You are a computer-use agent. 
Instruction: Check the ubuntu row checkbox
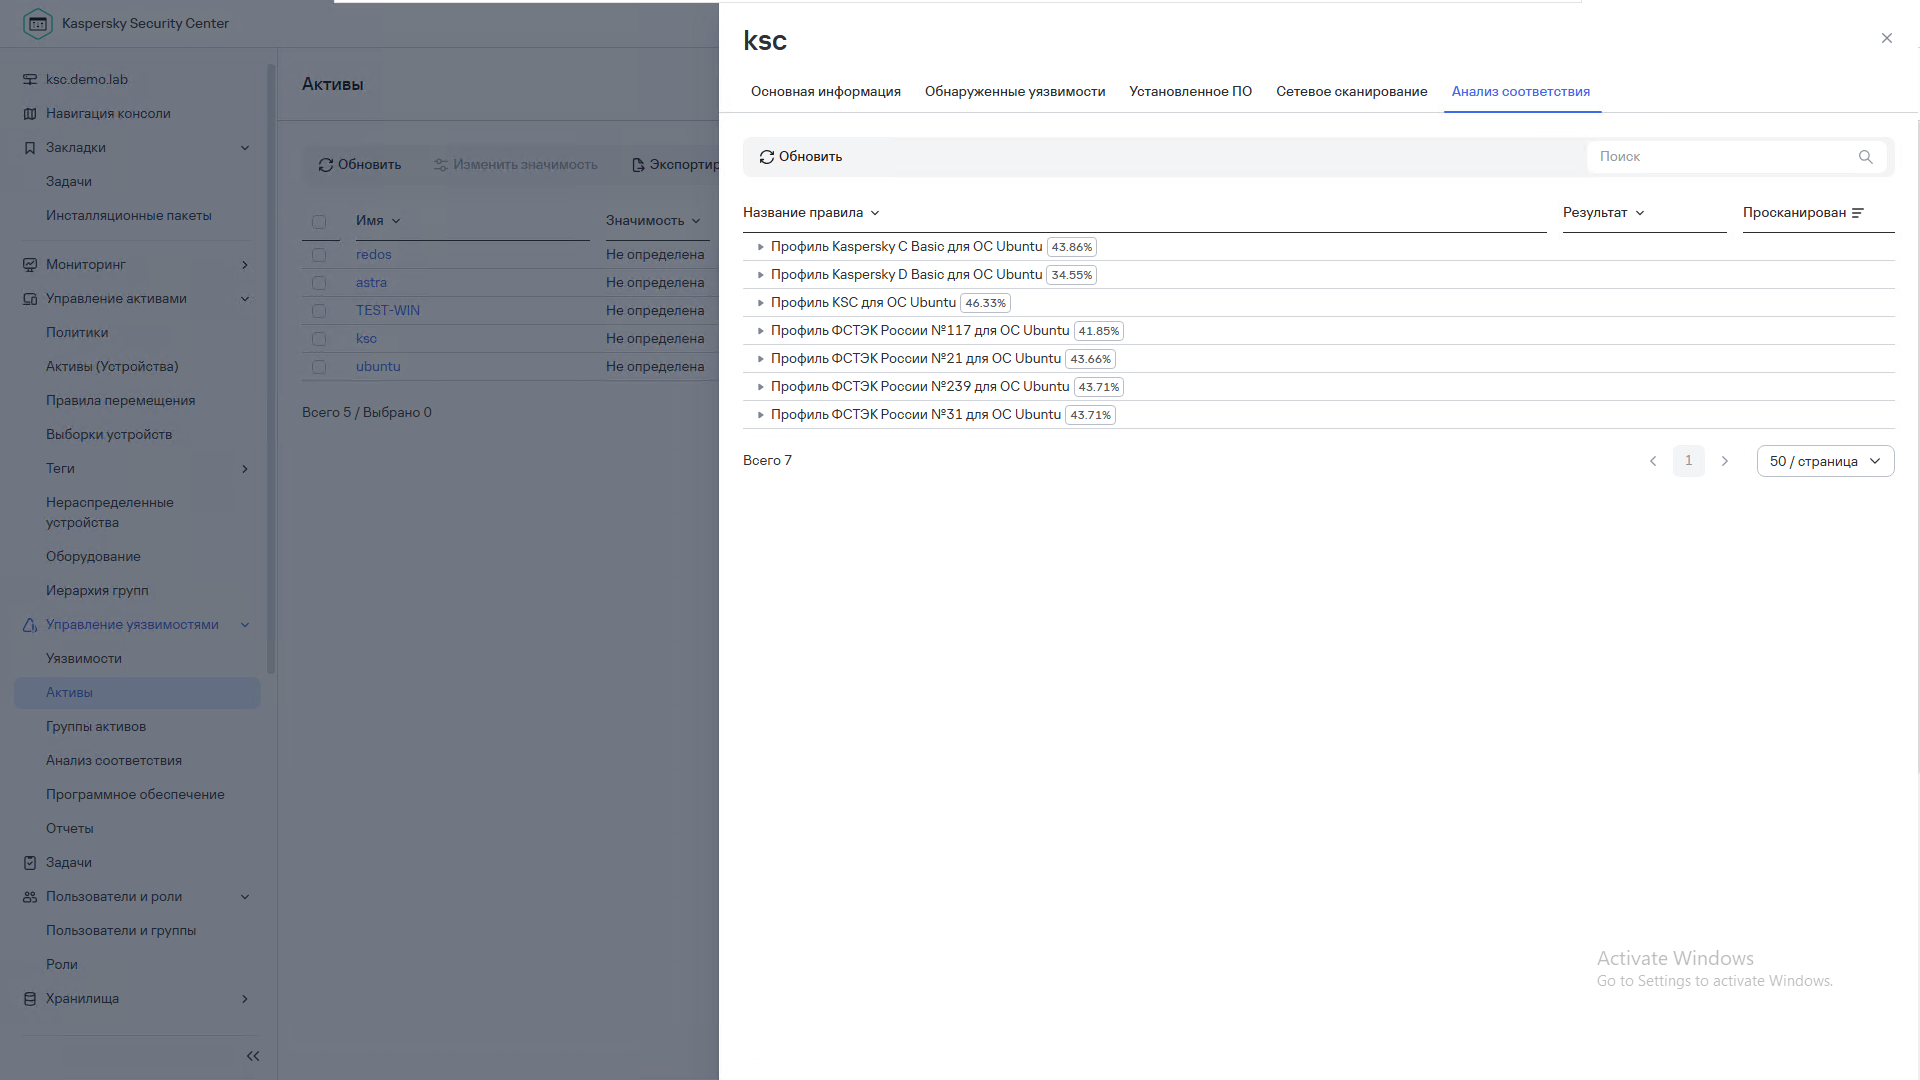point(319,368)
